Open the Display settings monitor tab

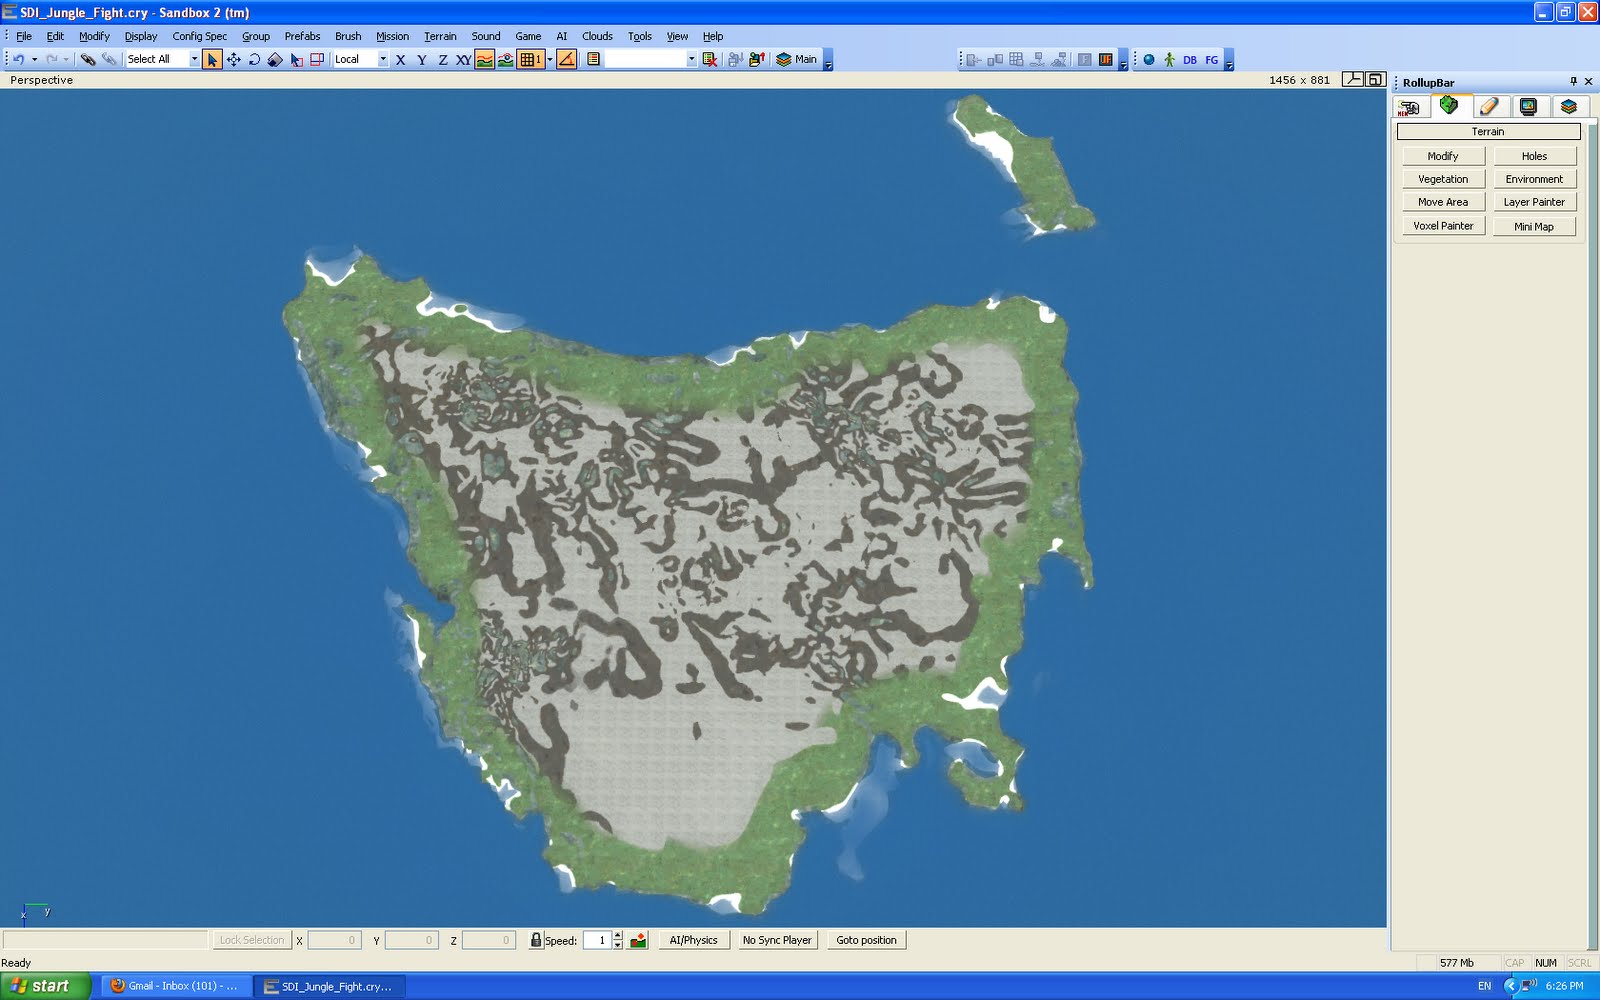click(1528, 107)
